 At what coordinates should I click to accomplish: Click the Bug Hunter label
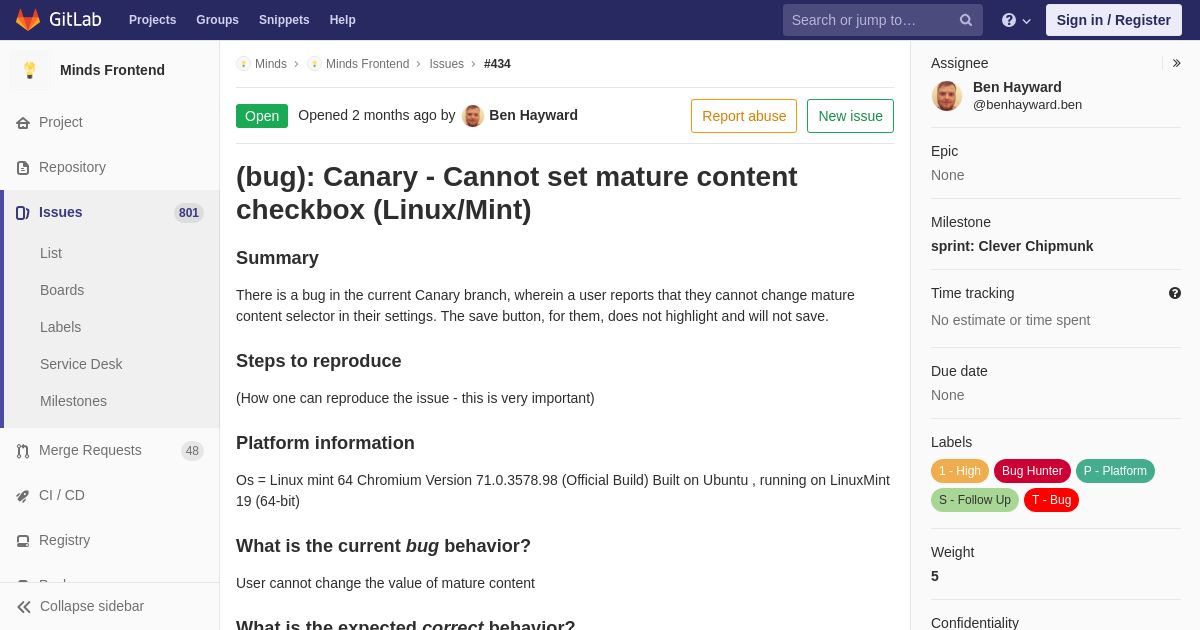click(1032, 471)
